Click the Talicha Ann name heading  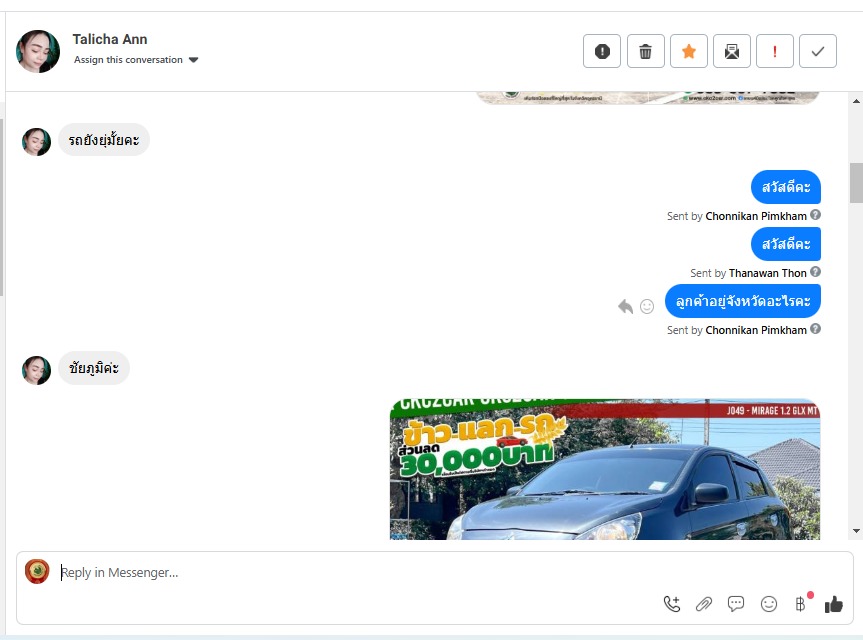click(x=110, y=39)
